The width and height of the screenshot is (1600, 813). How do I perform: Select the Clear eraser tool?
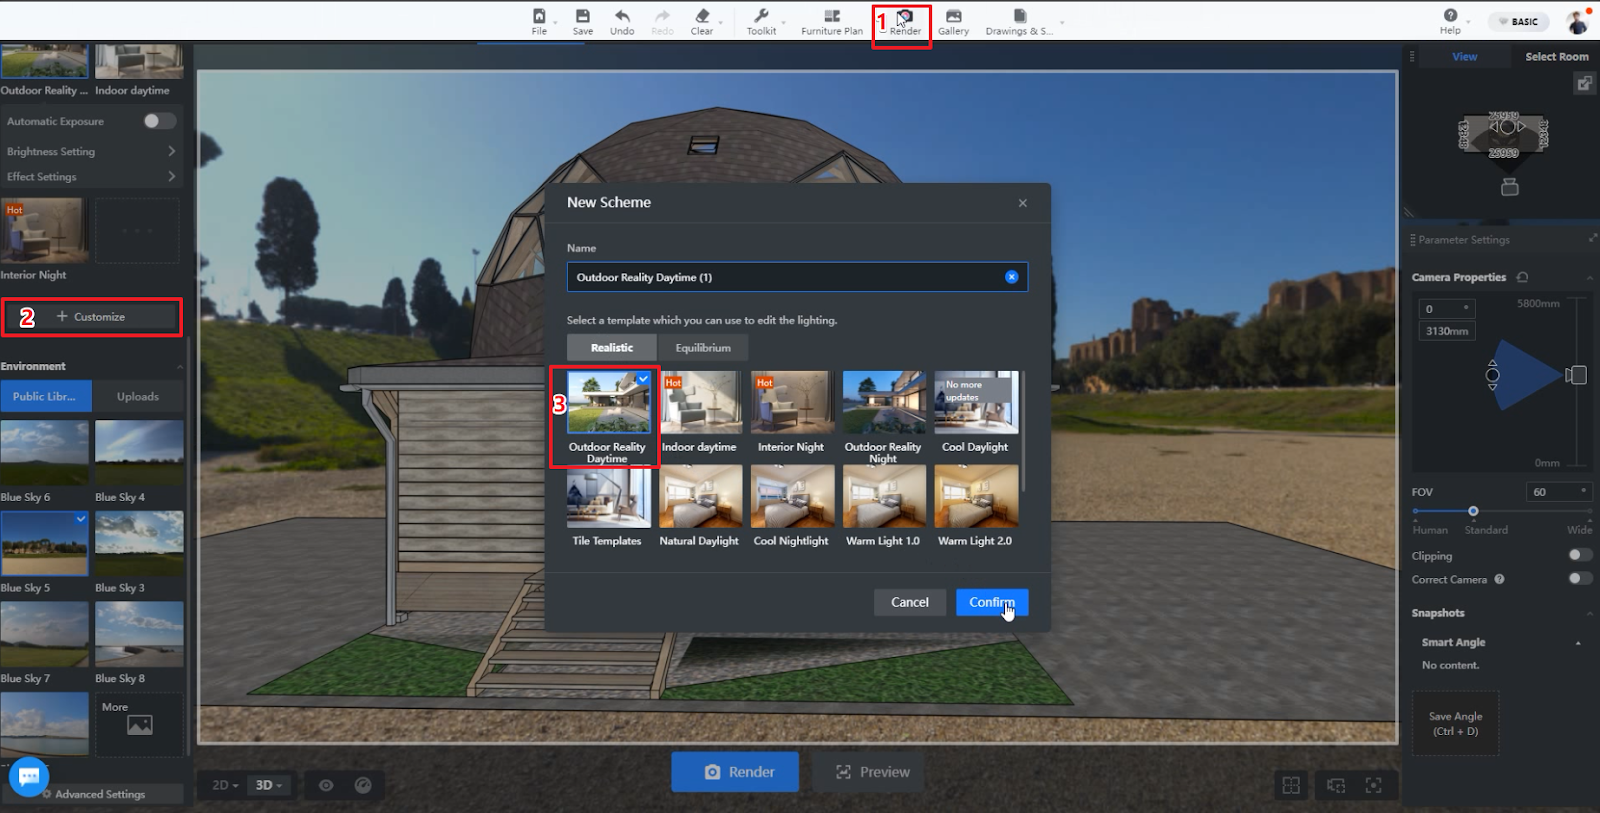pos(702,17)
